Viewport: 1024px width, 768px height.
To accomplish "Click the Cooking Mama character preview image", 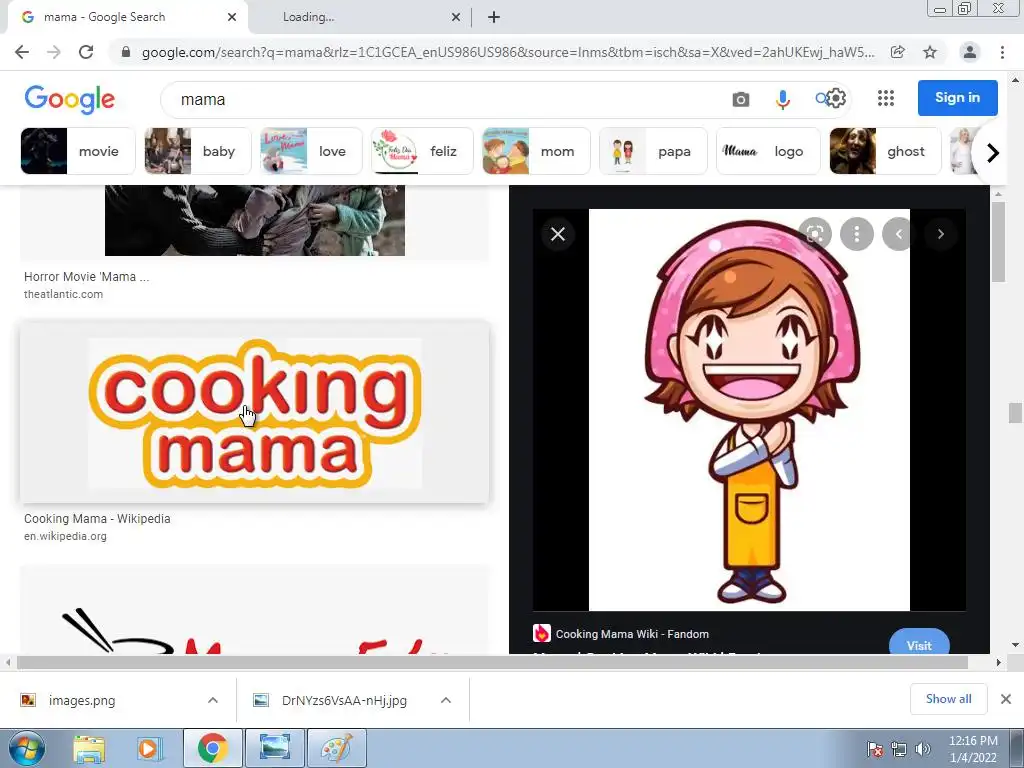I will [749, 410].
